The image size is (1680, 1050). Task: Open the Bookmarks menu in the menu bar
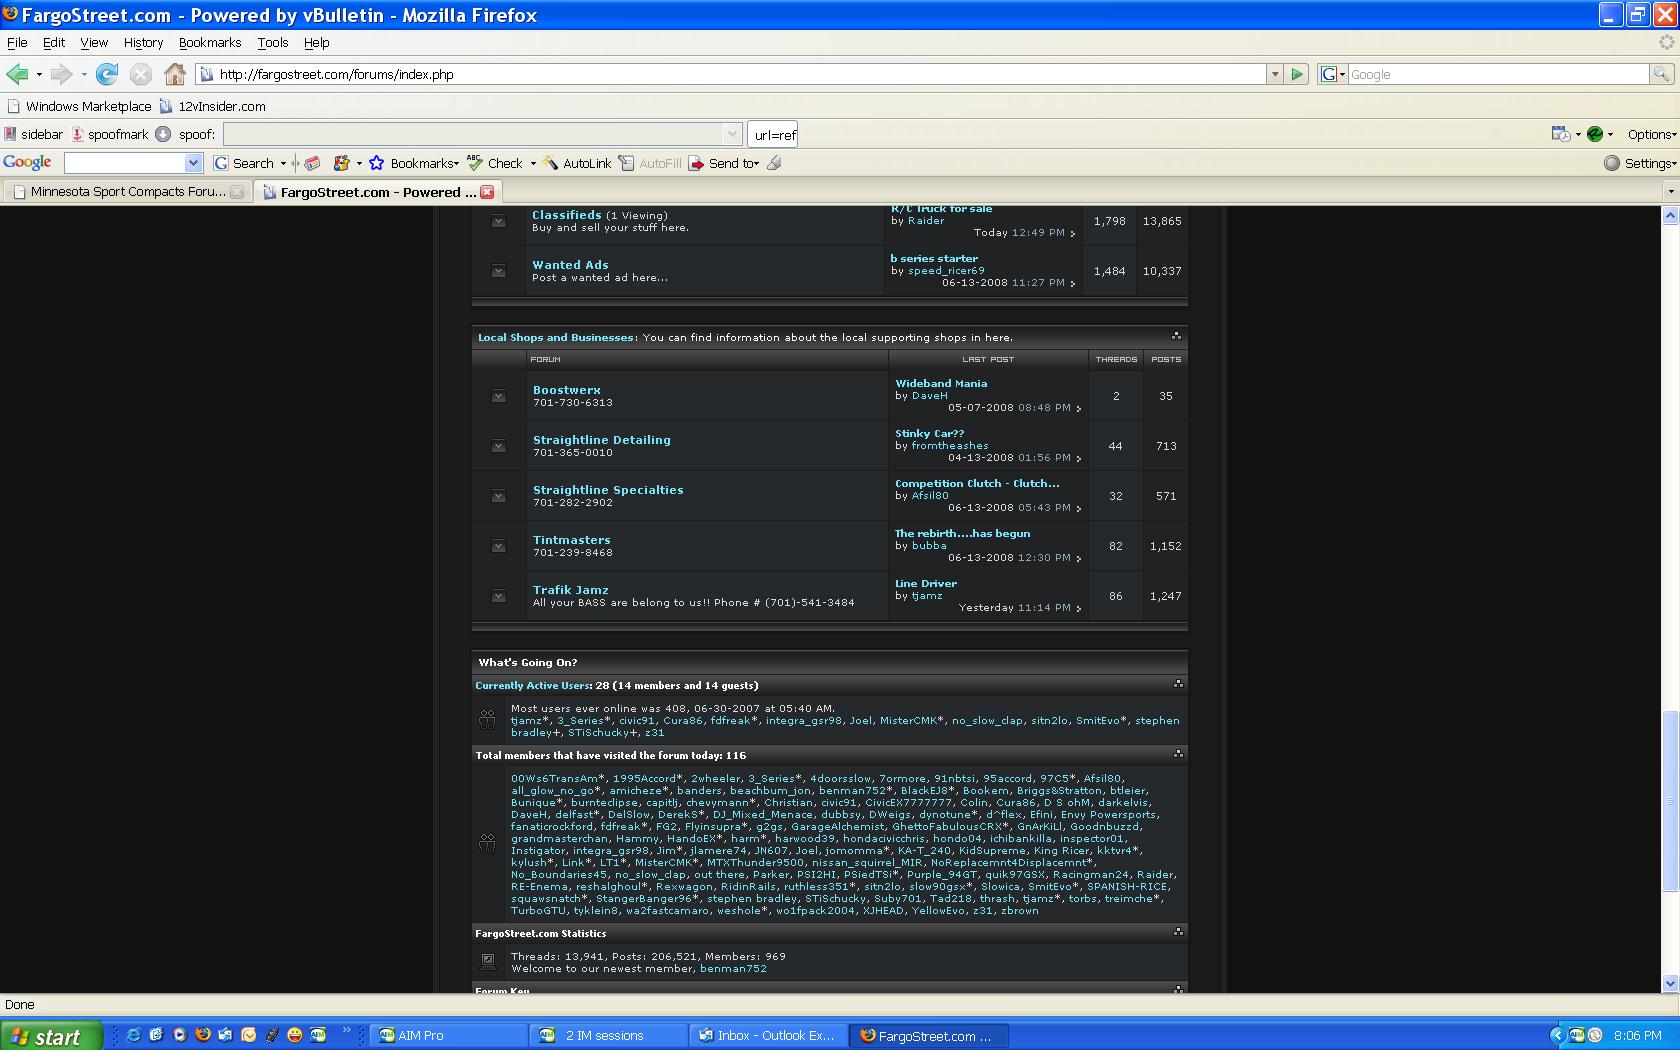pyautogui.click(x=210, y=43)
